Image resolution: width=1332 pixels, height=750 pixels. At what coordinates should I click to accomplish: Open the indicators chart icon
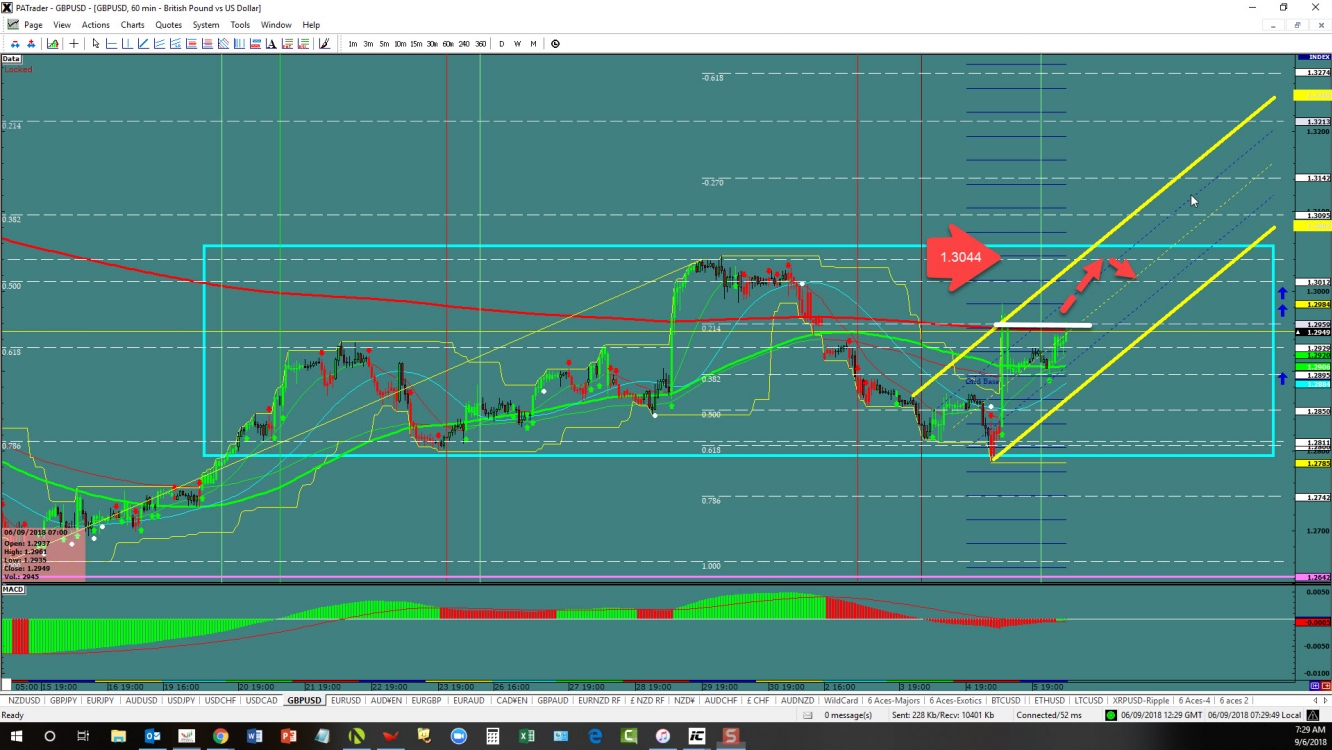point(52,44)
